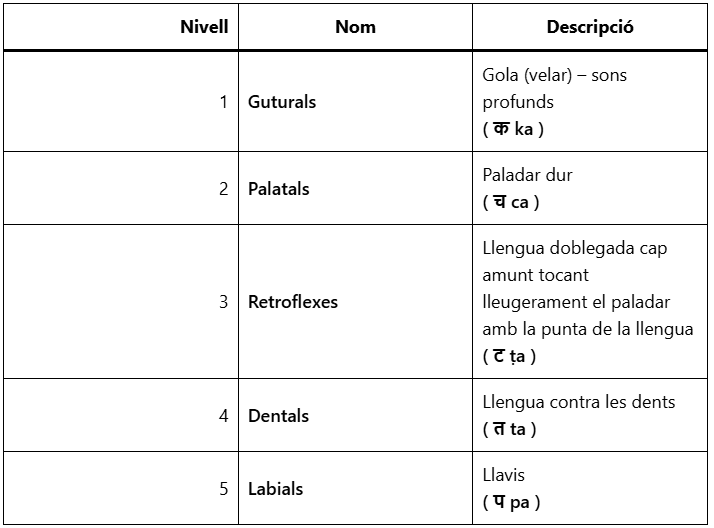Select the cell with level number 1

(223, 102)
